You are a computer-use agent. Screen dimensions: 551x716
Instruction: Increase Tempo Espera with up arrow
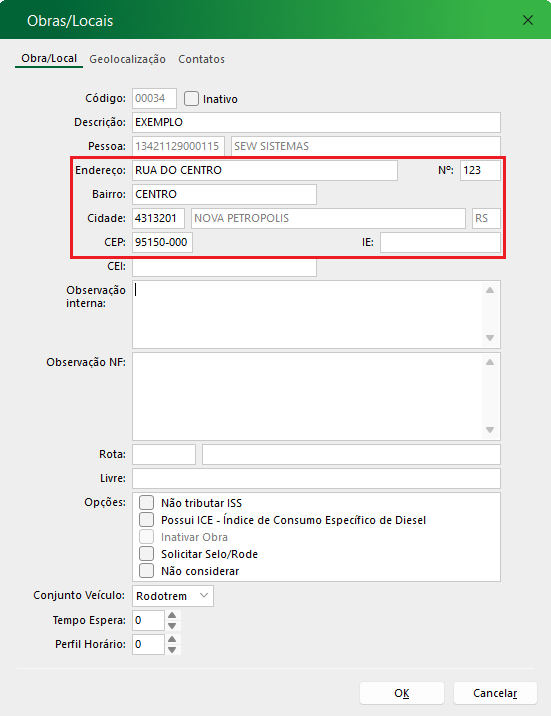172,615
